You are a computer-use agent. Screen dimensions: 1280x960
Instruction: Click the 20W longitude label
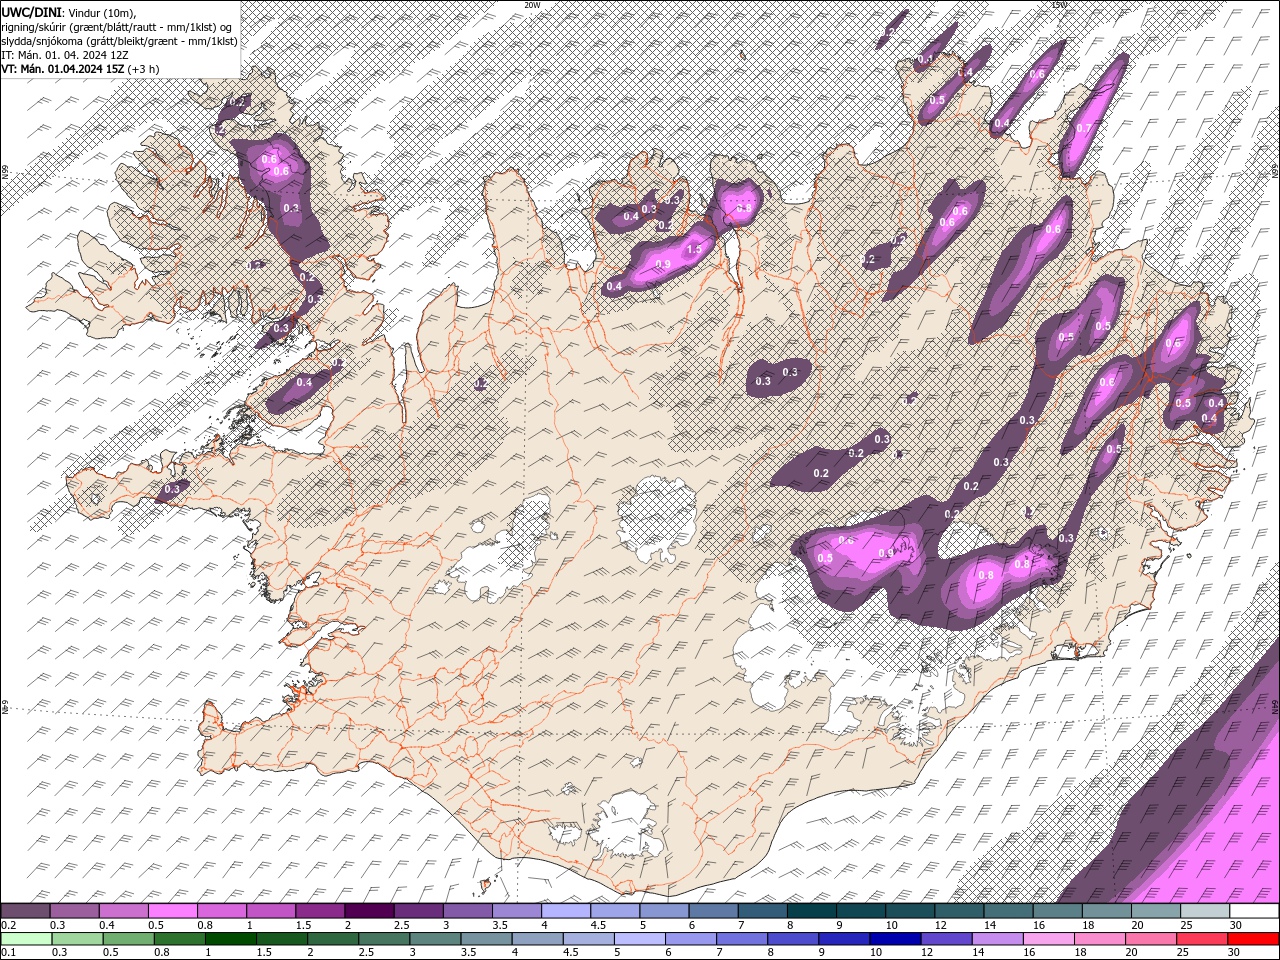click(x=532, y=5)
